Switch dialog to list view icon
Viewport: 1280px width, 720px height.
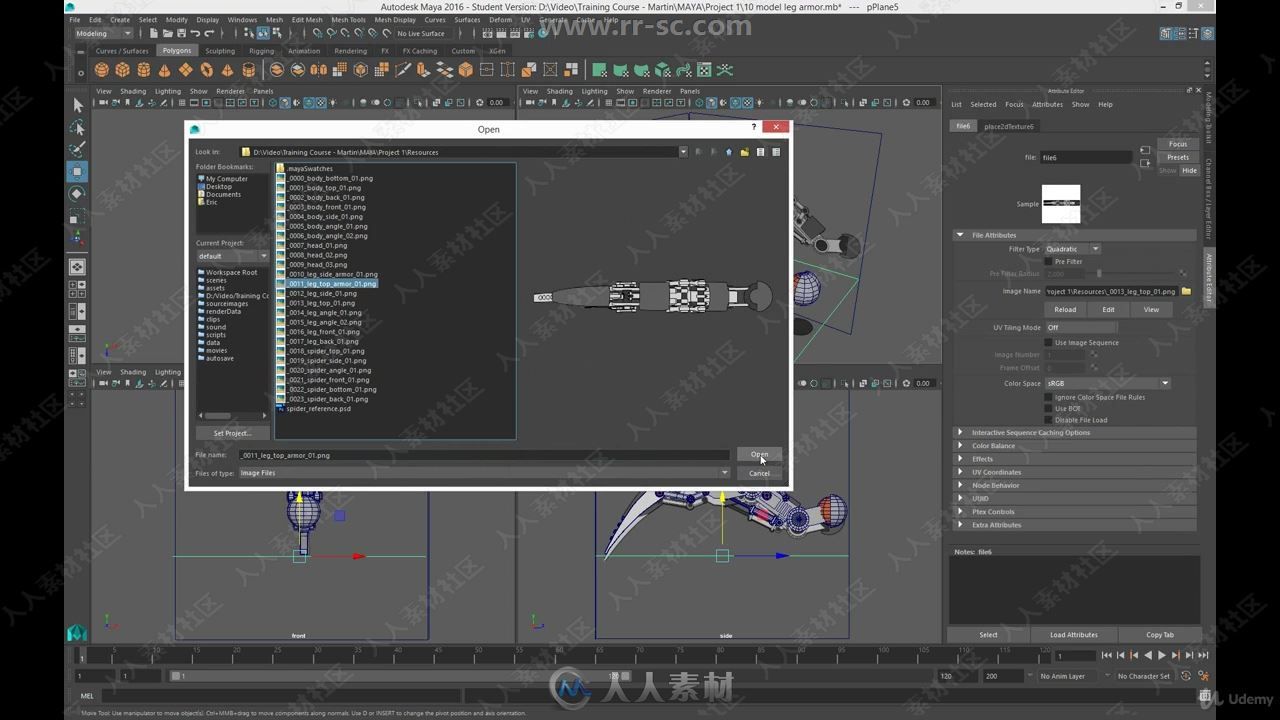coord(760,152)
